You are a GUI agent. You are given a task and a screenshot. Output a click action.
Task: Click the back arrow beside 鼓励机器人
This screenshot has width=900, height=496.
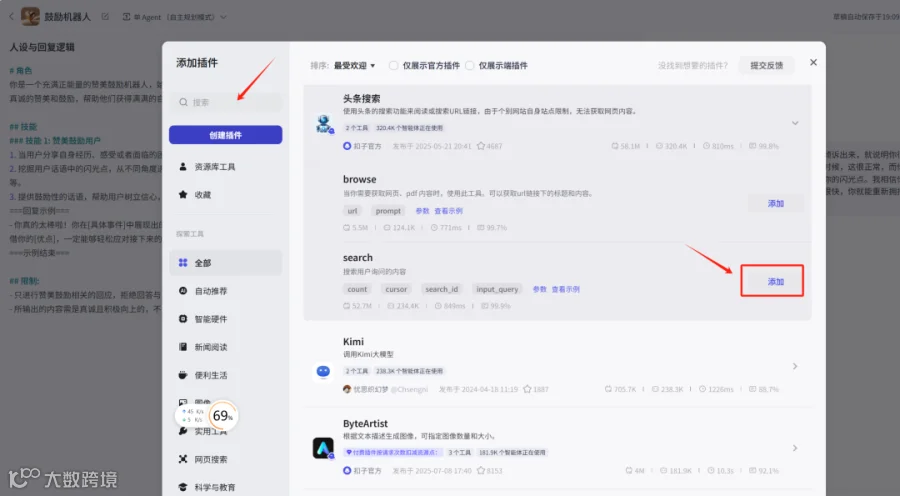(11, 17)
